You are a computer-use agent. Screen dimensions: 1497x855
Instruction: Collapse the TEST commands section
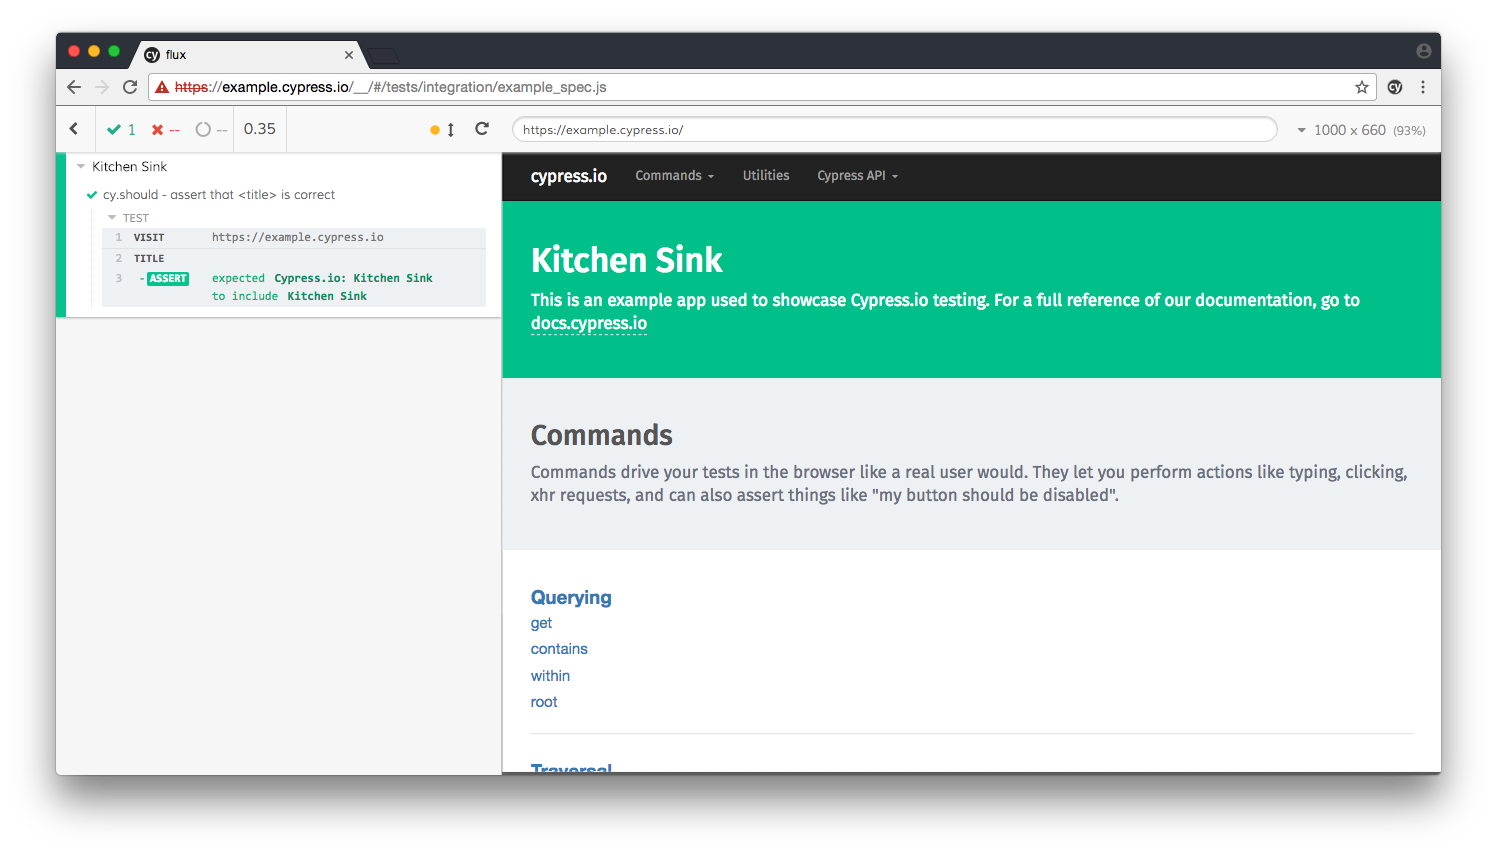(x=112, y=218)
